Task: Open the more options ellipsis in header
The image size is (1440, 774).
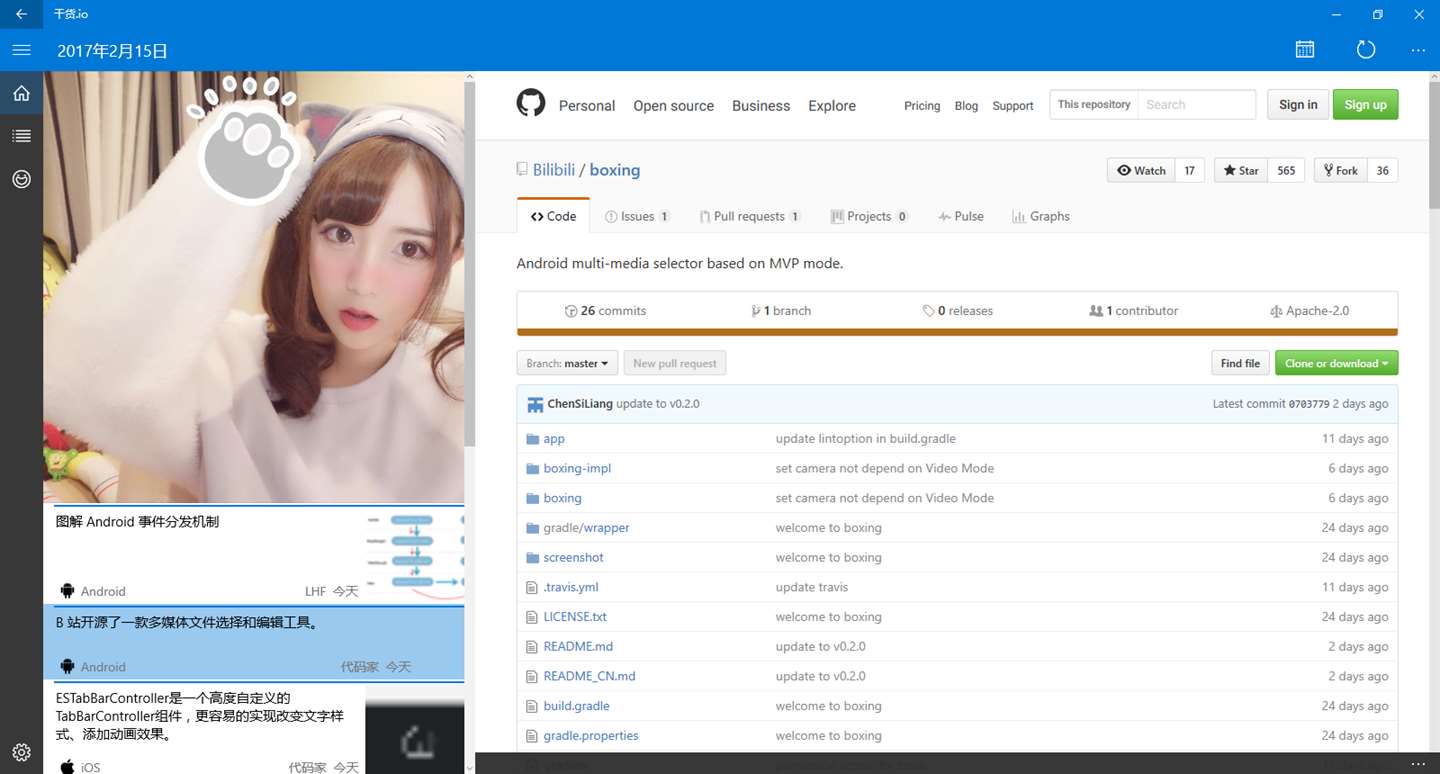Action: 1418,50
